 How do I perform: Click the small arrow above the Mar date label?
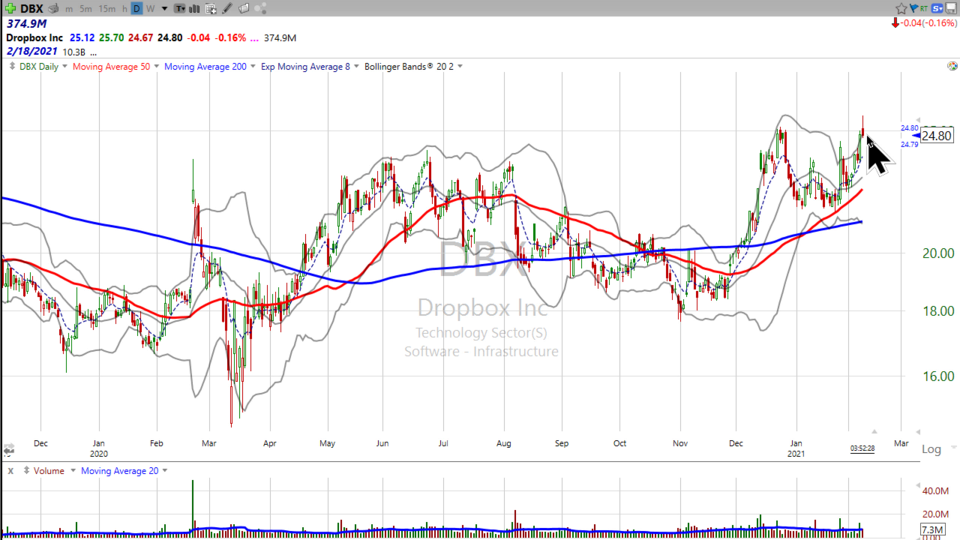(874, 432)
